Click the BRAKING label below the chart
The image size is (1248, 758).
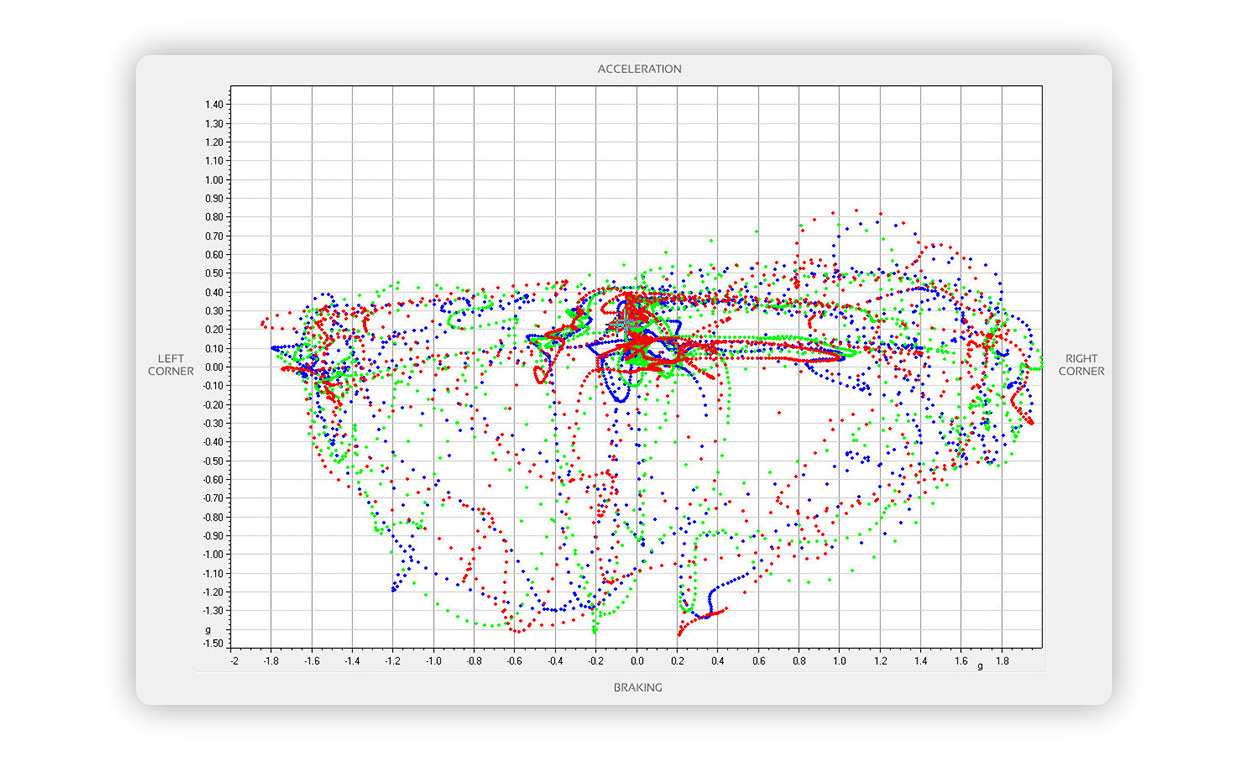637,688
